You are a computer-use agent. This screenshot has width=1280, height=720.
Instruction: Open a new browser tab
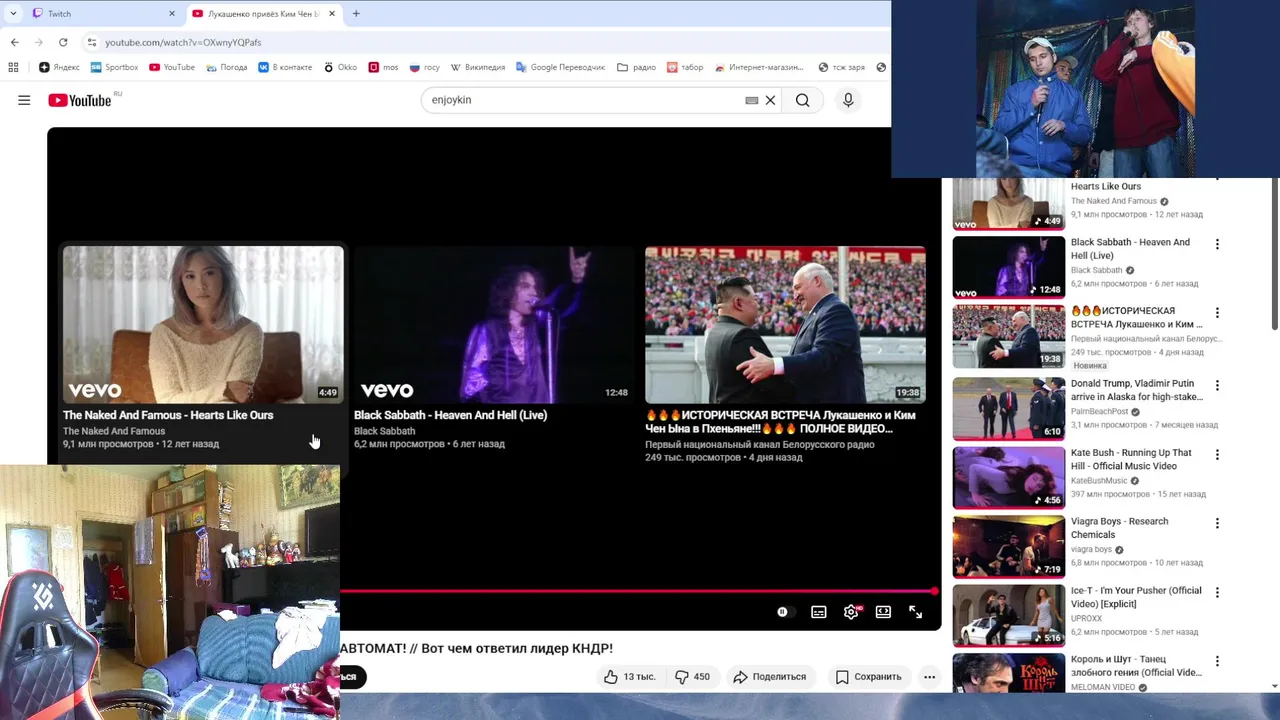[x=356, y=14]
